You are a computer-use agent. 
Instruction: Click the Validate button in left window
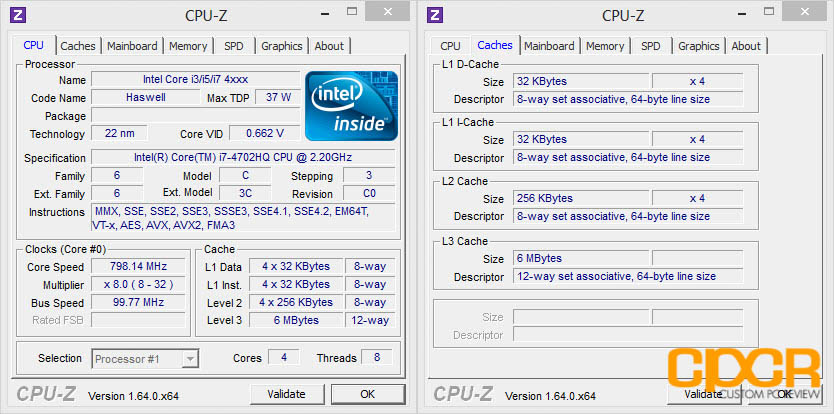click(x=286, y=394)
